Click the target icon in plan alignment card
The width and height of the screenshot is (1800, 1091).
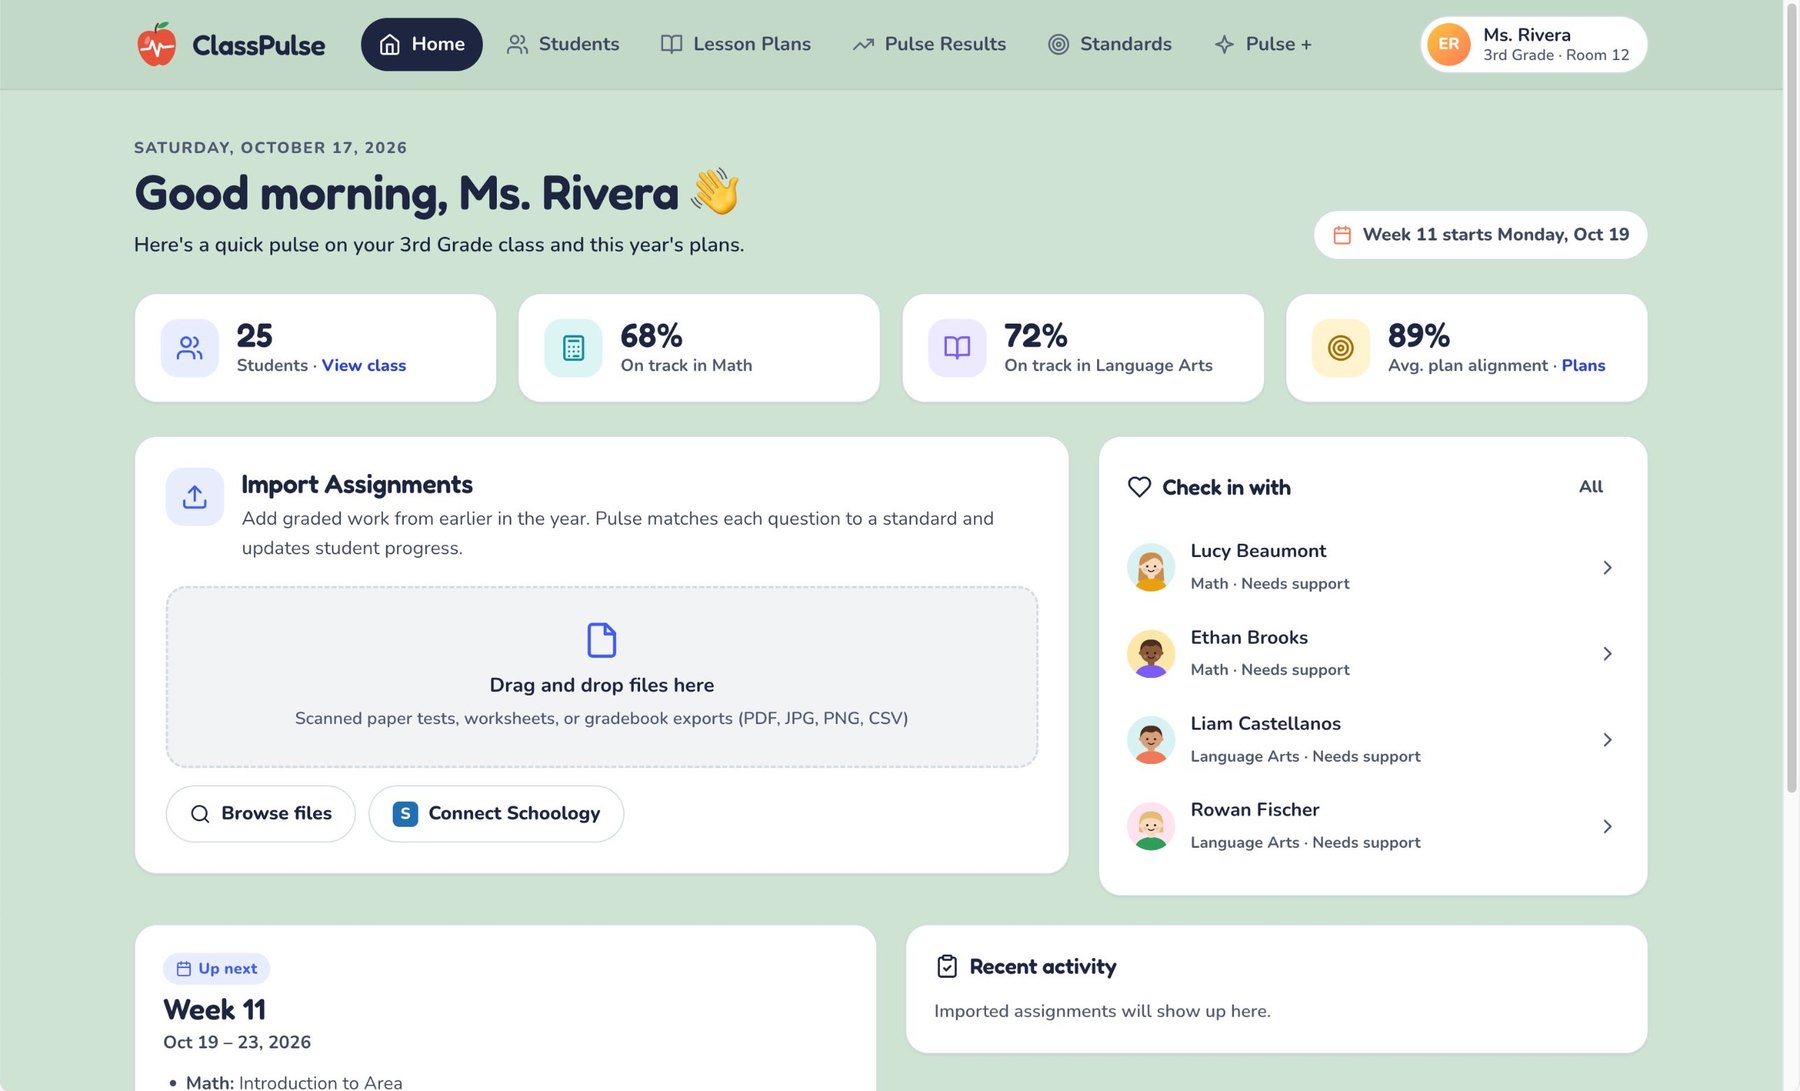(1340, 348)
